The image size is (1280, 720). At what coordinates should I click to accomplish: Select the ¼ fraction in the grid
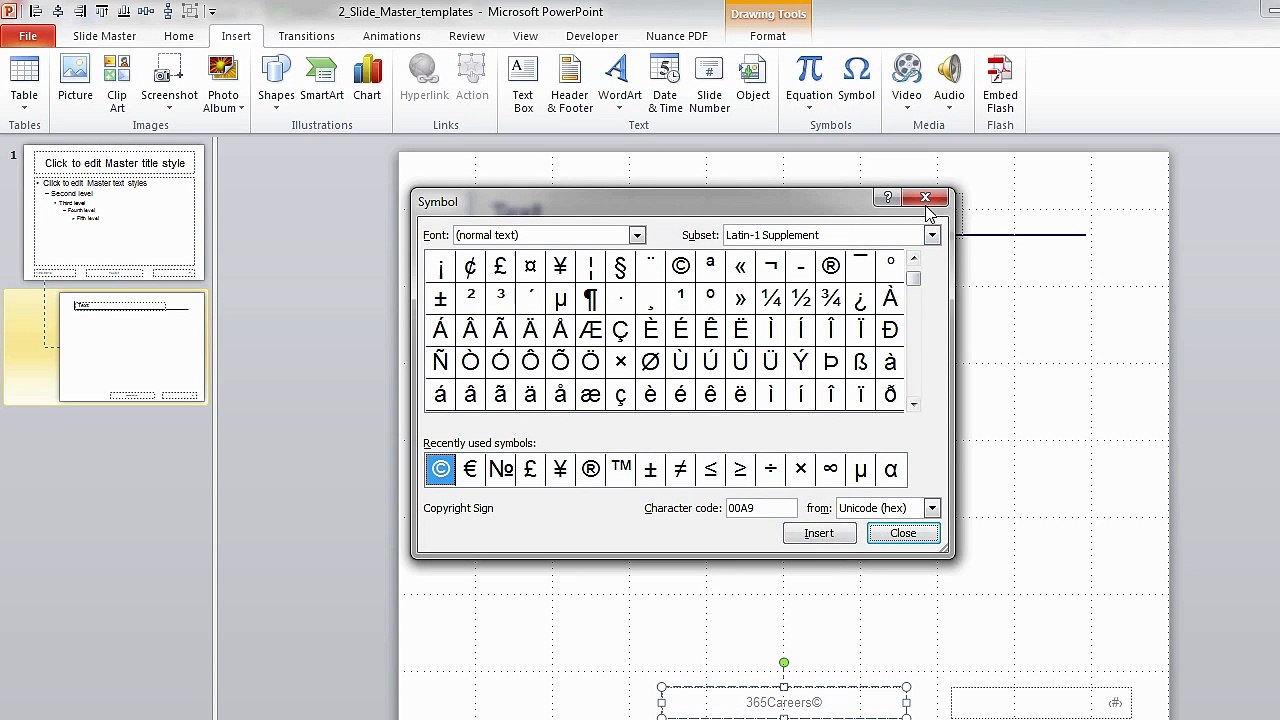(770, 298)
